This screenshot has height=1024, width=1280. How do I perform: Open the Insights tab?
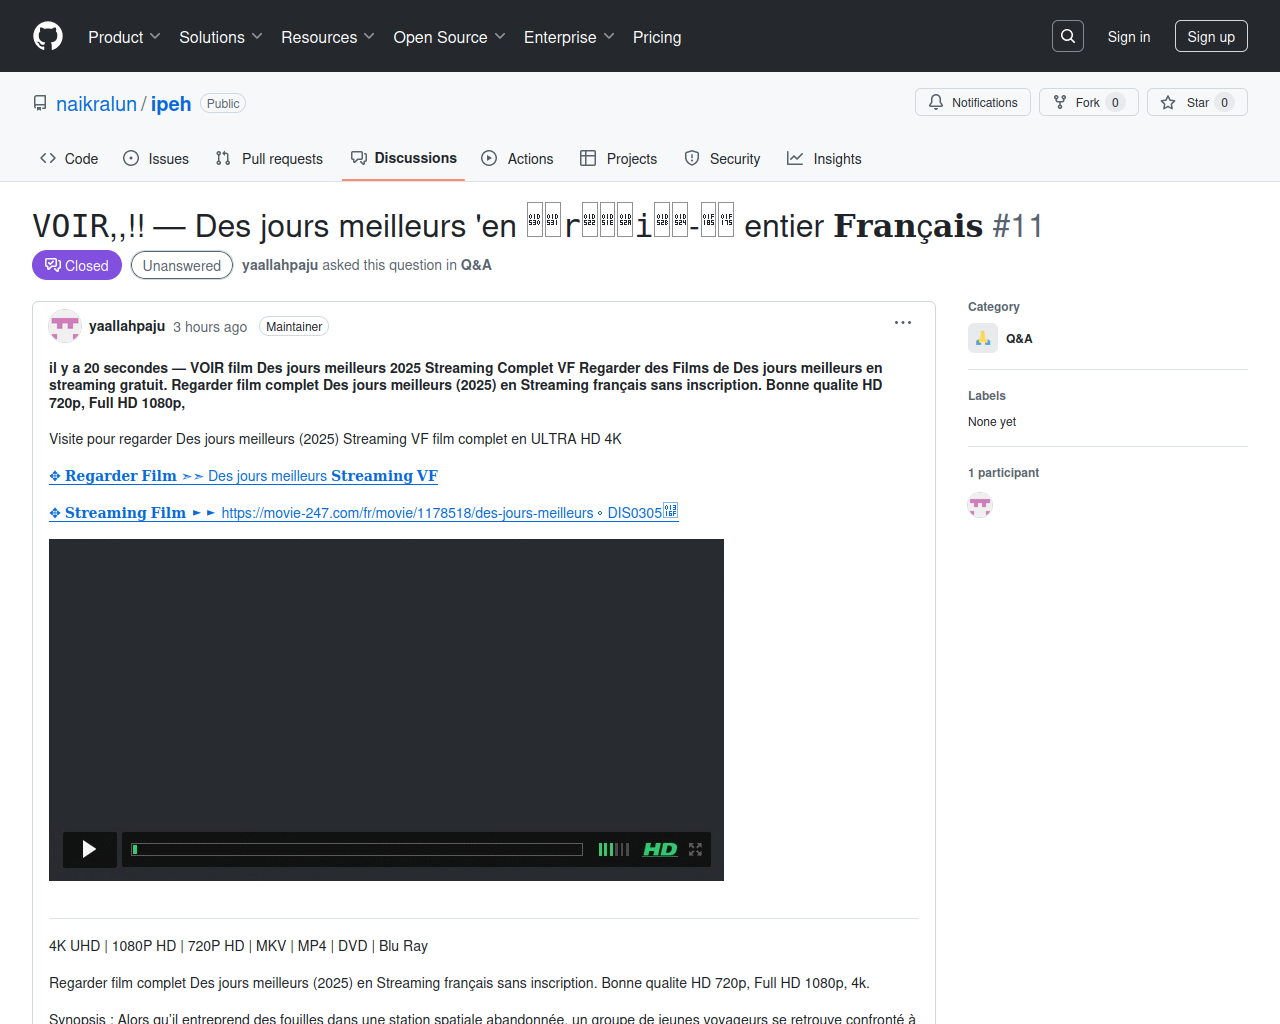point(824,158)
